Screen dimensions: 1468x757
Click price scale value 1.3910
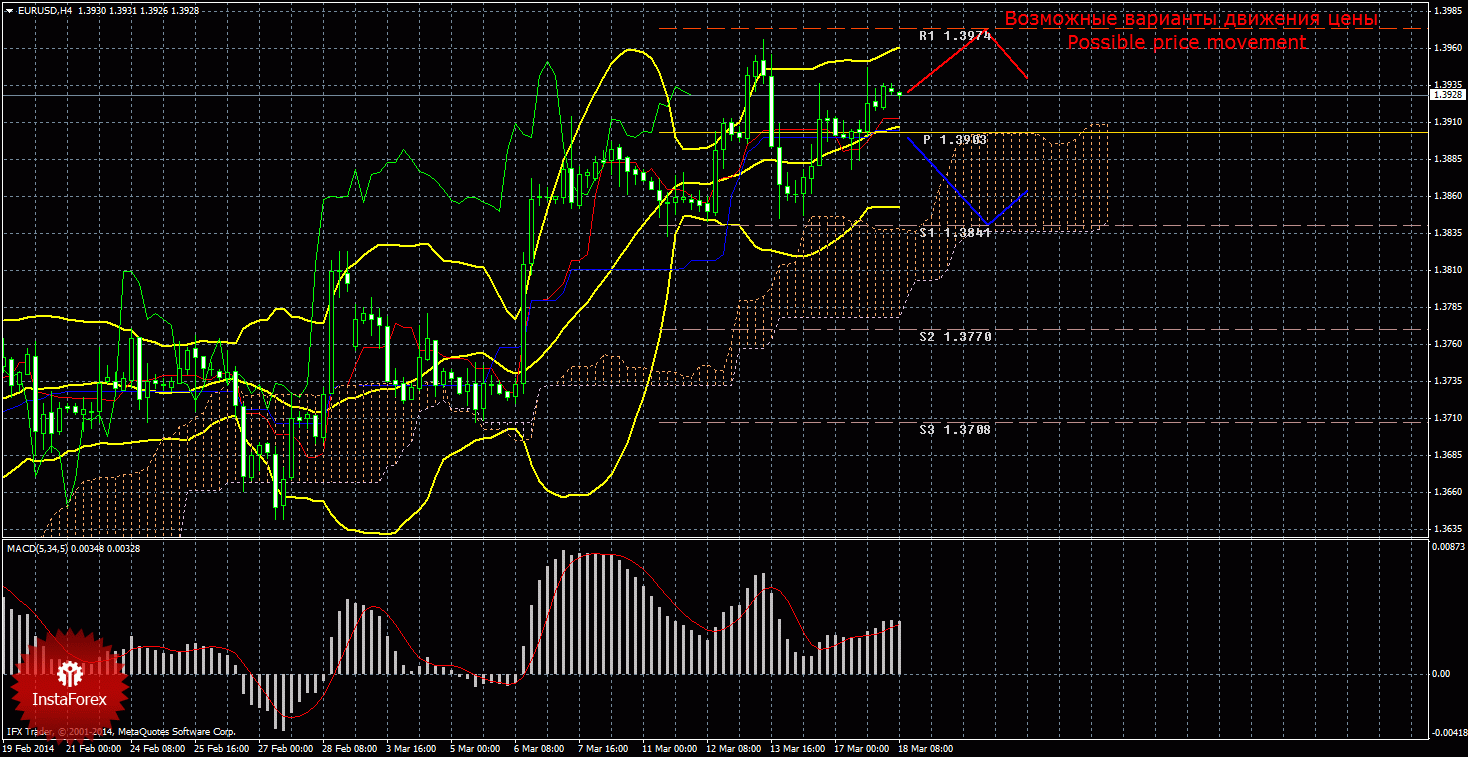pos(1448,122)
